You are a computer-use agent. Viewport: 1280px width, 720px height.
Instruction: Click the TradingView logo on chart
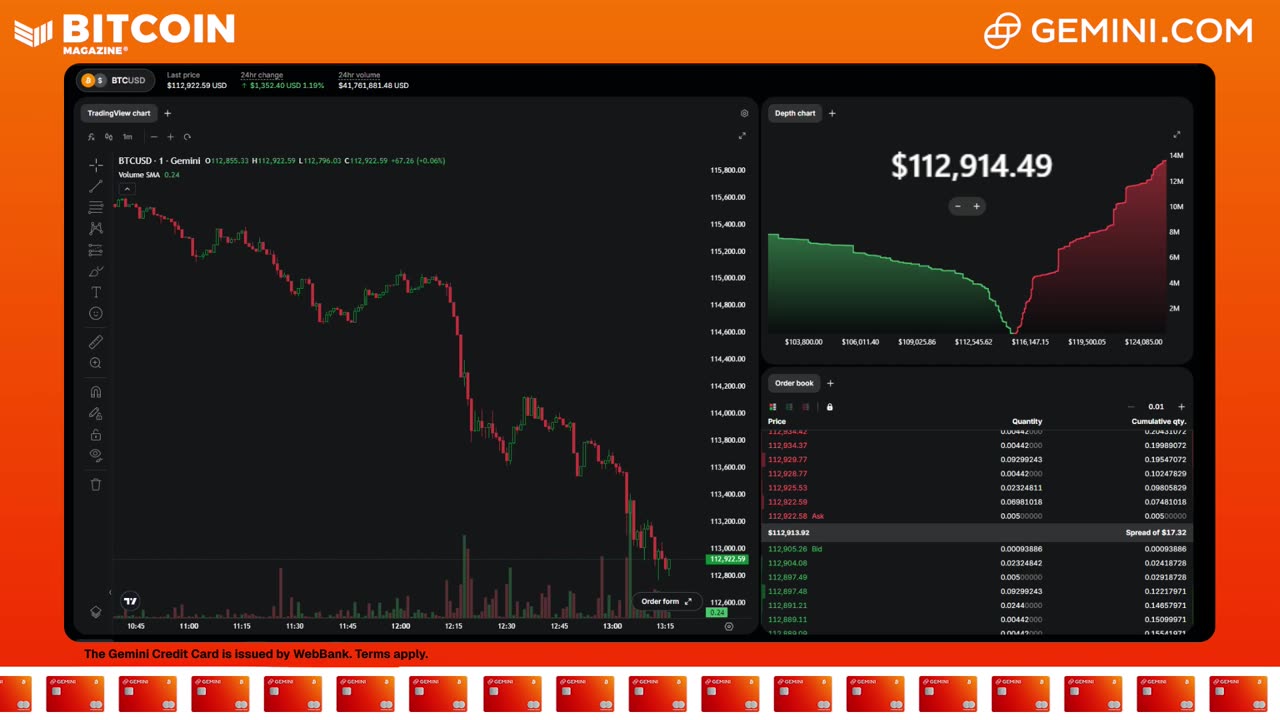coord(130,601)
